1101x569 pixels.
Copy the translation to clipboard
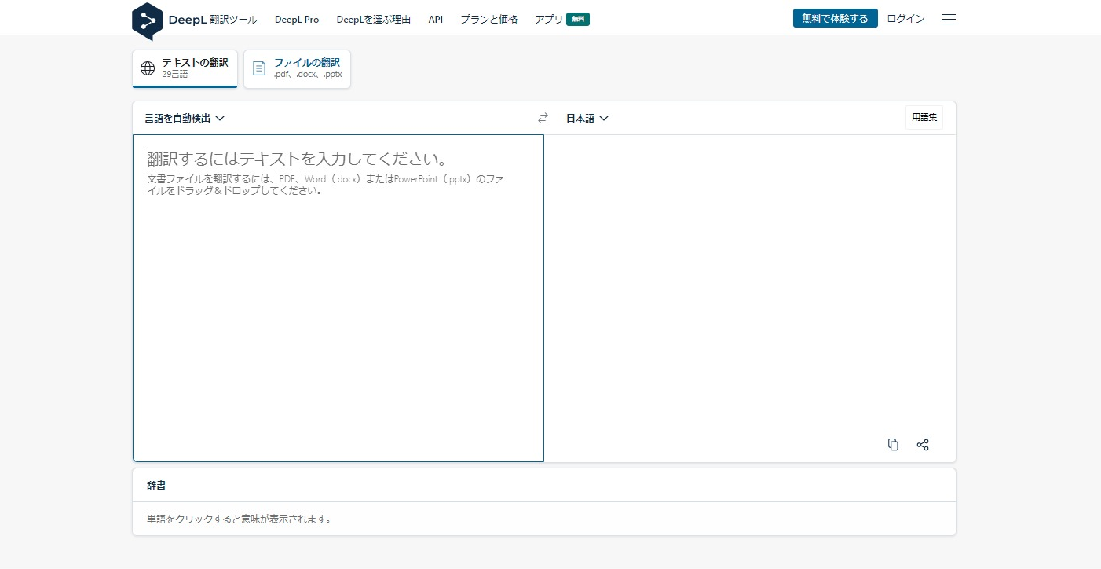point(893,445)
